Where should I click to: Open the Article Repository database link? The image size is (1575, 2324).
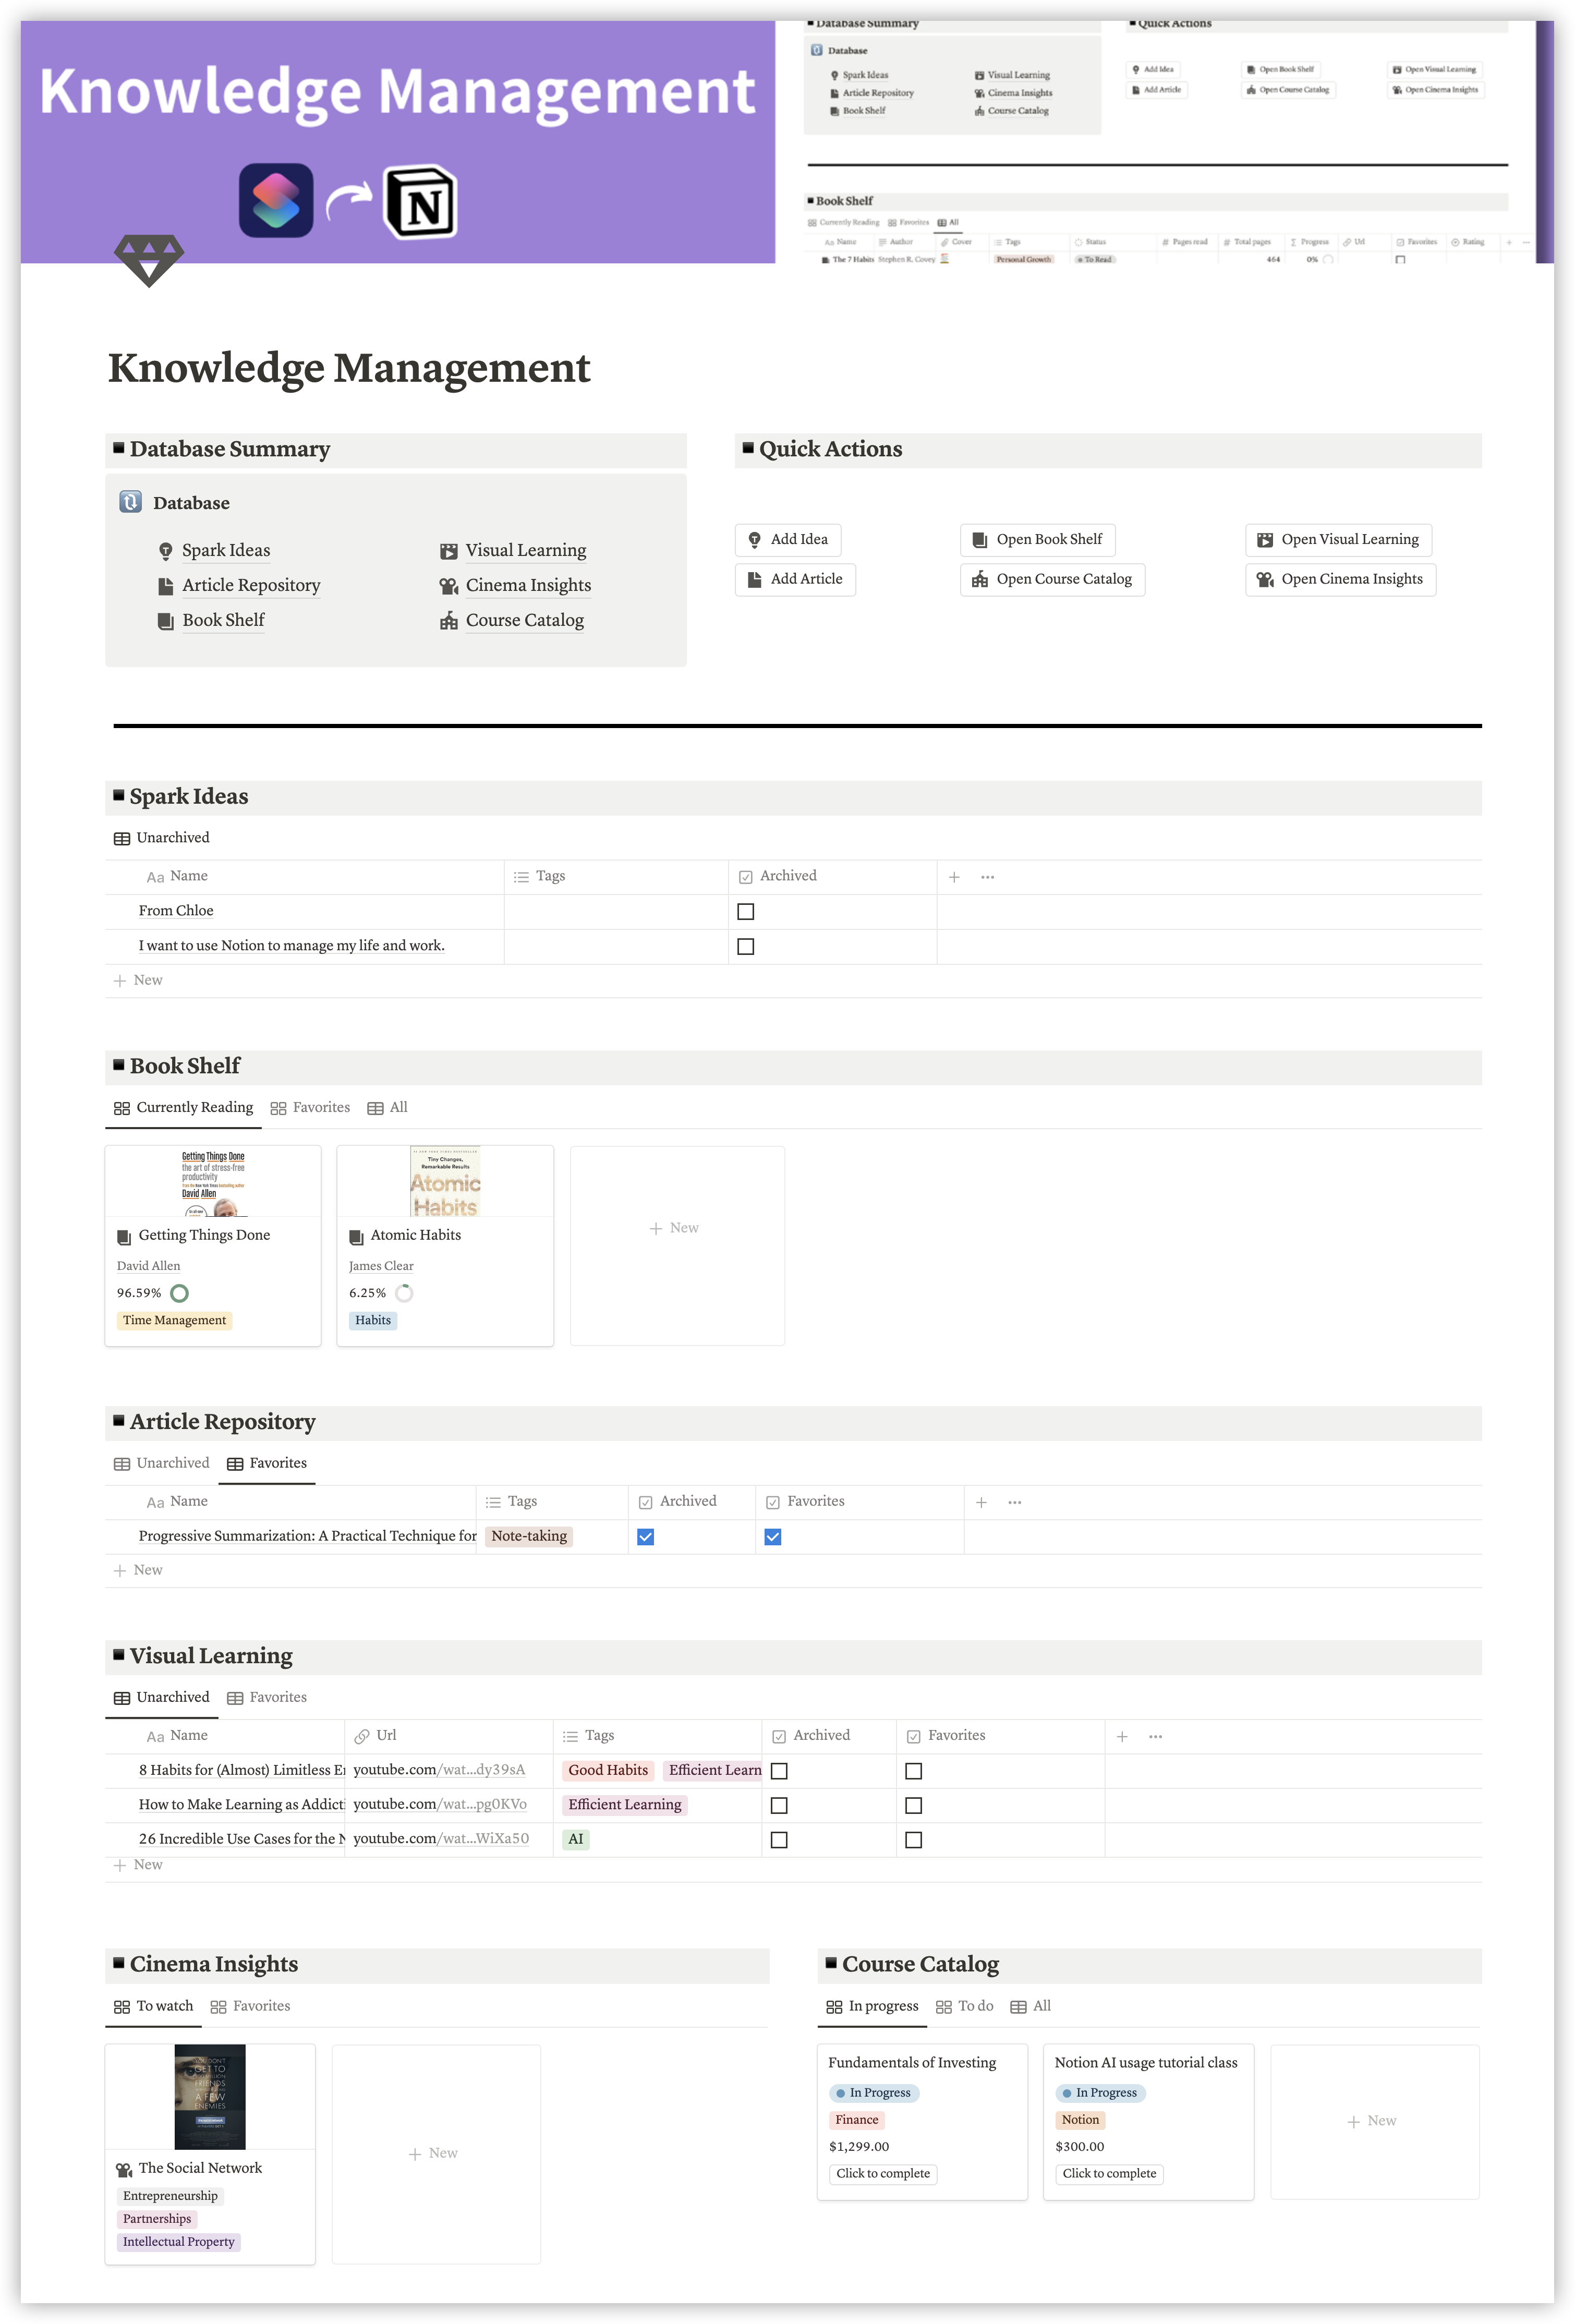coord(251,586)
